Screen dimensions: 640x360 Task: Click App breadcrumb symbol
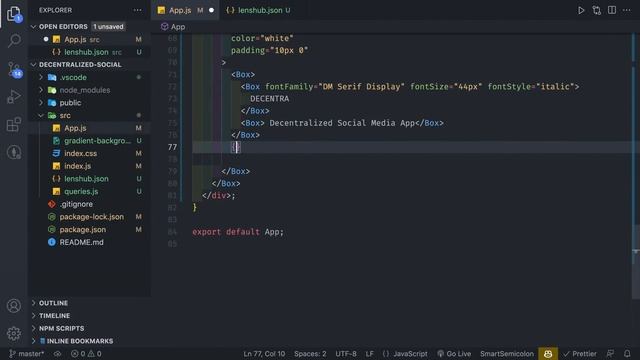173,27
